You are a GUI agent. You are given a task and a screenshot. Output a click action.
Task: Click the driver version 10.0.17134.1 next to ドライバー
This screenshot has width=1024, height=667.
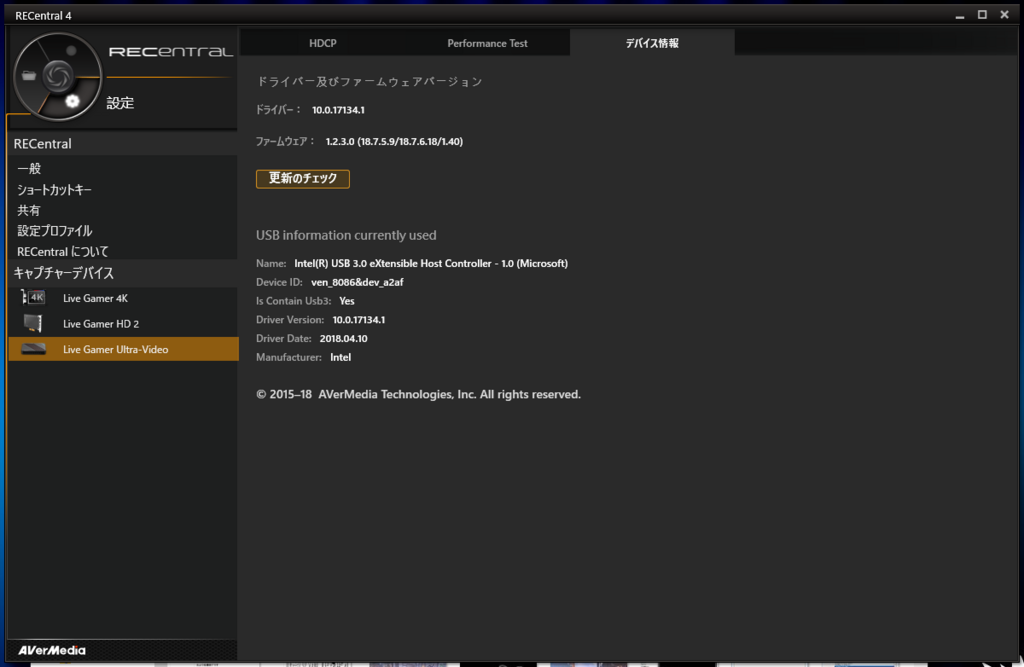pyautogui.click(x=338, y=110)
